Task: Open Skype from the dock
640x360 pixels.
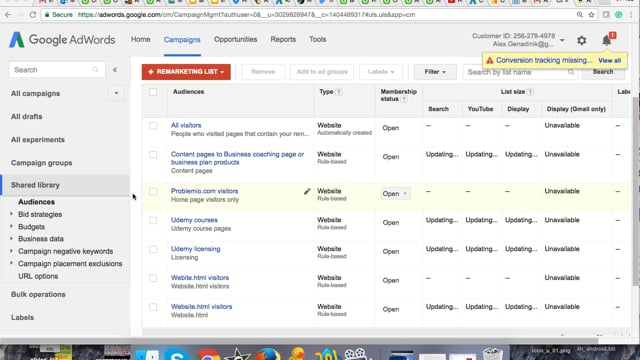Action: tap(176, 354)
